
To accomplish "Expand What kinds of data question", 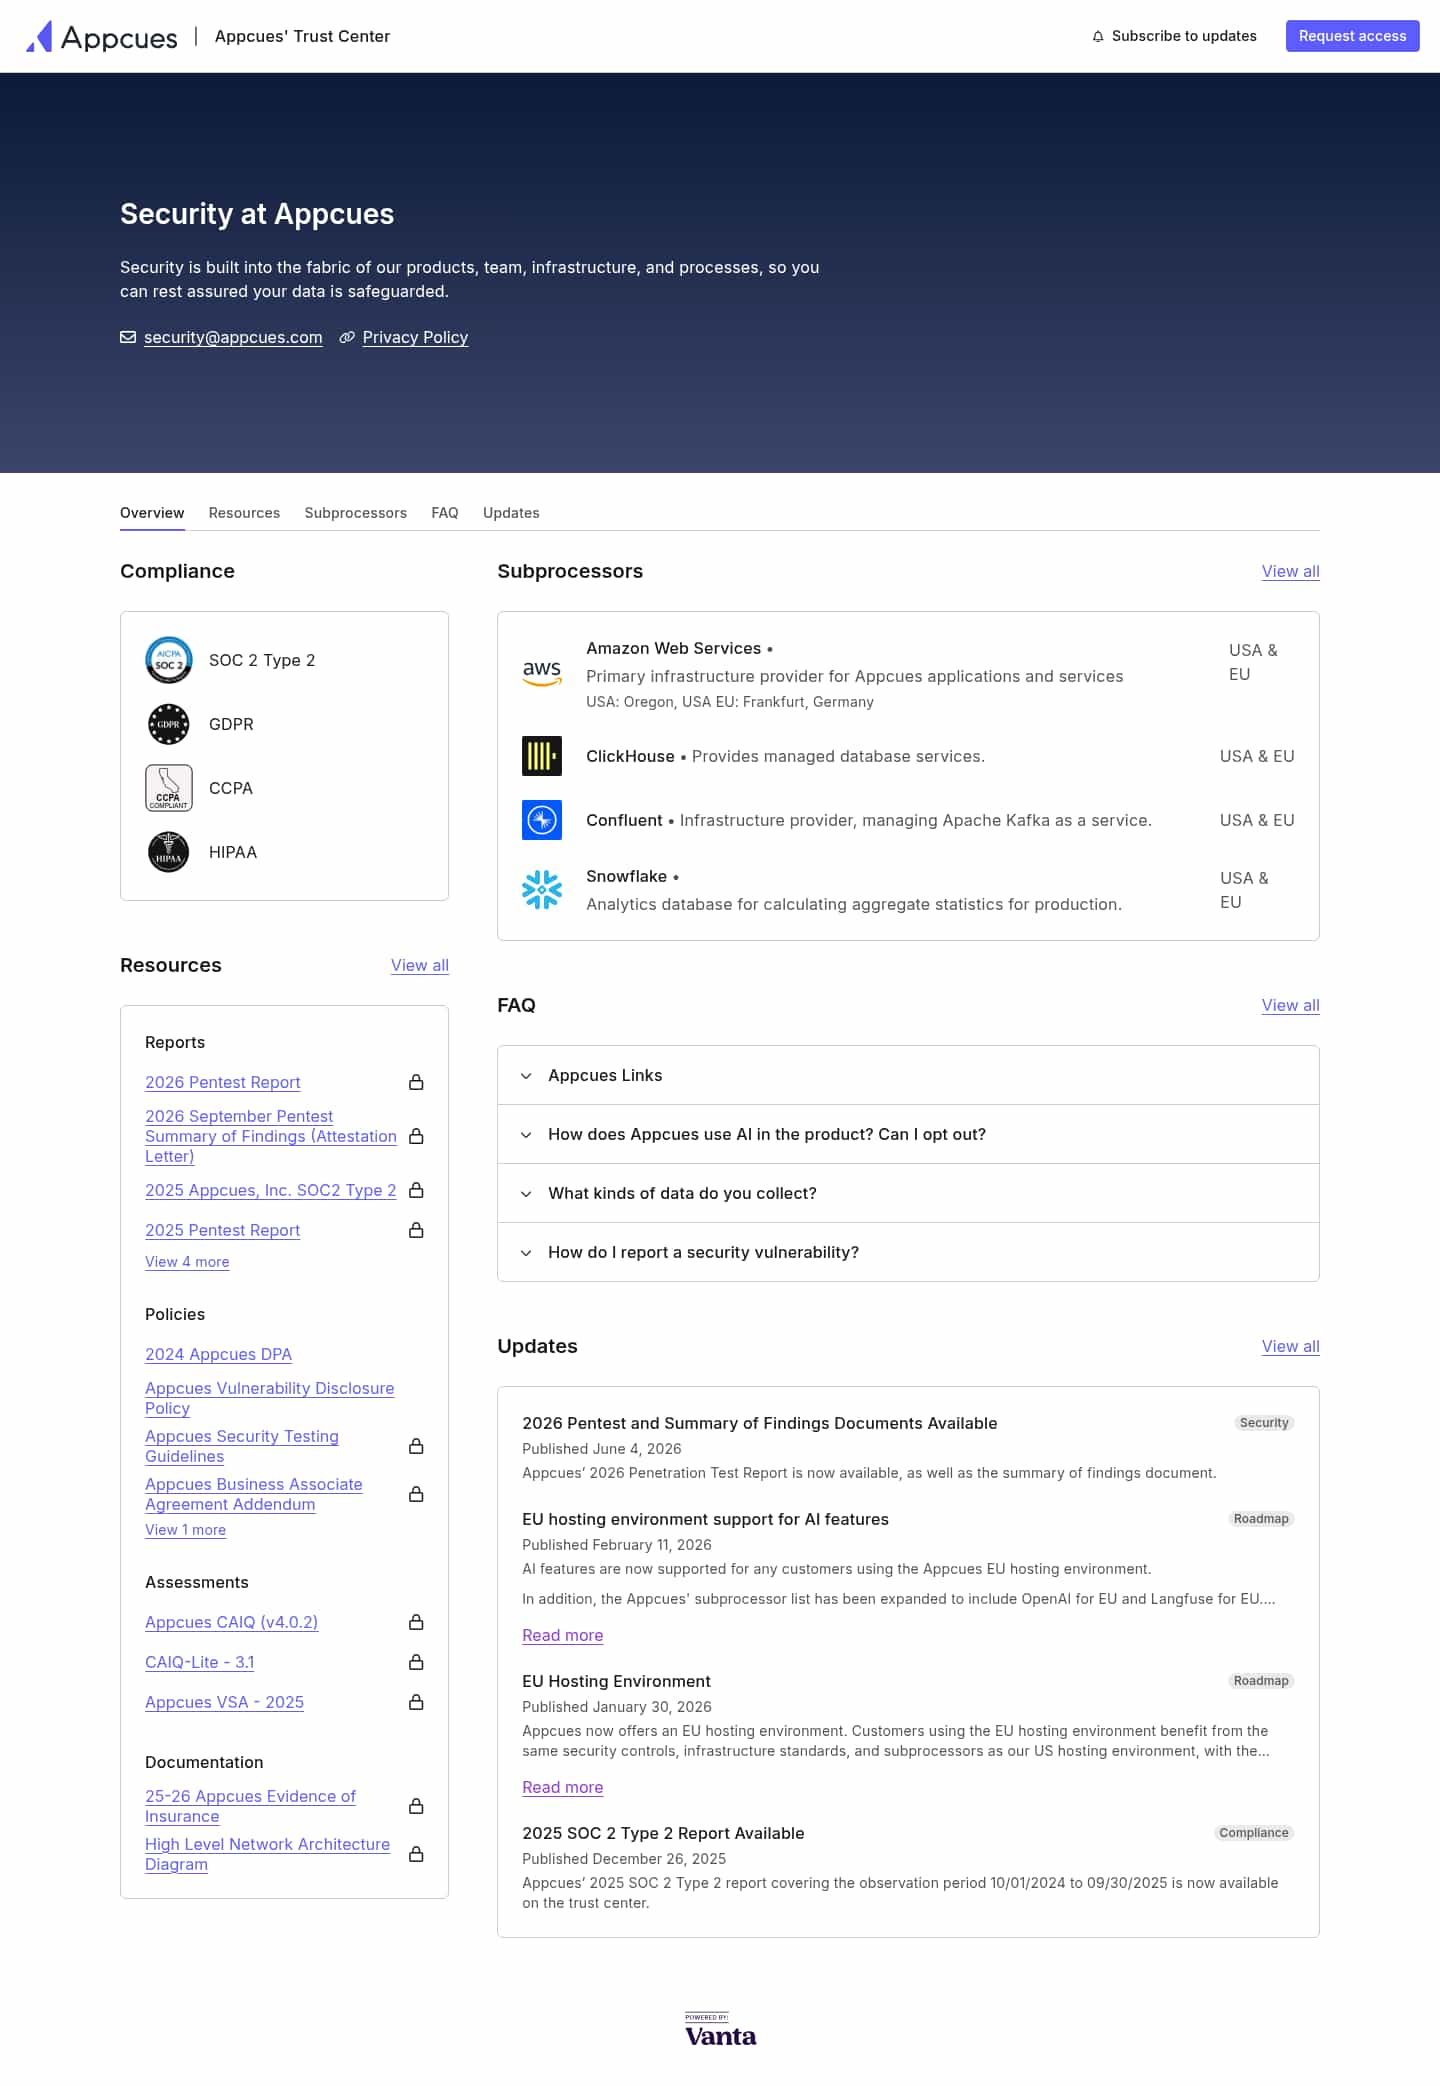I will (908, 1193).
